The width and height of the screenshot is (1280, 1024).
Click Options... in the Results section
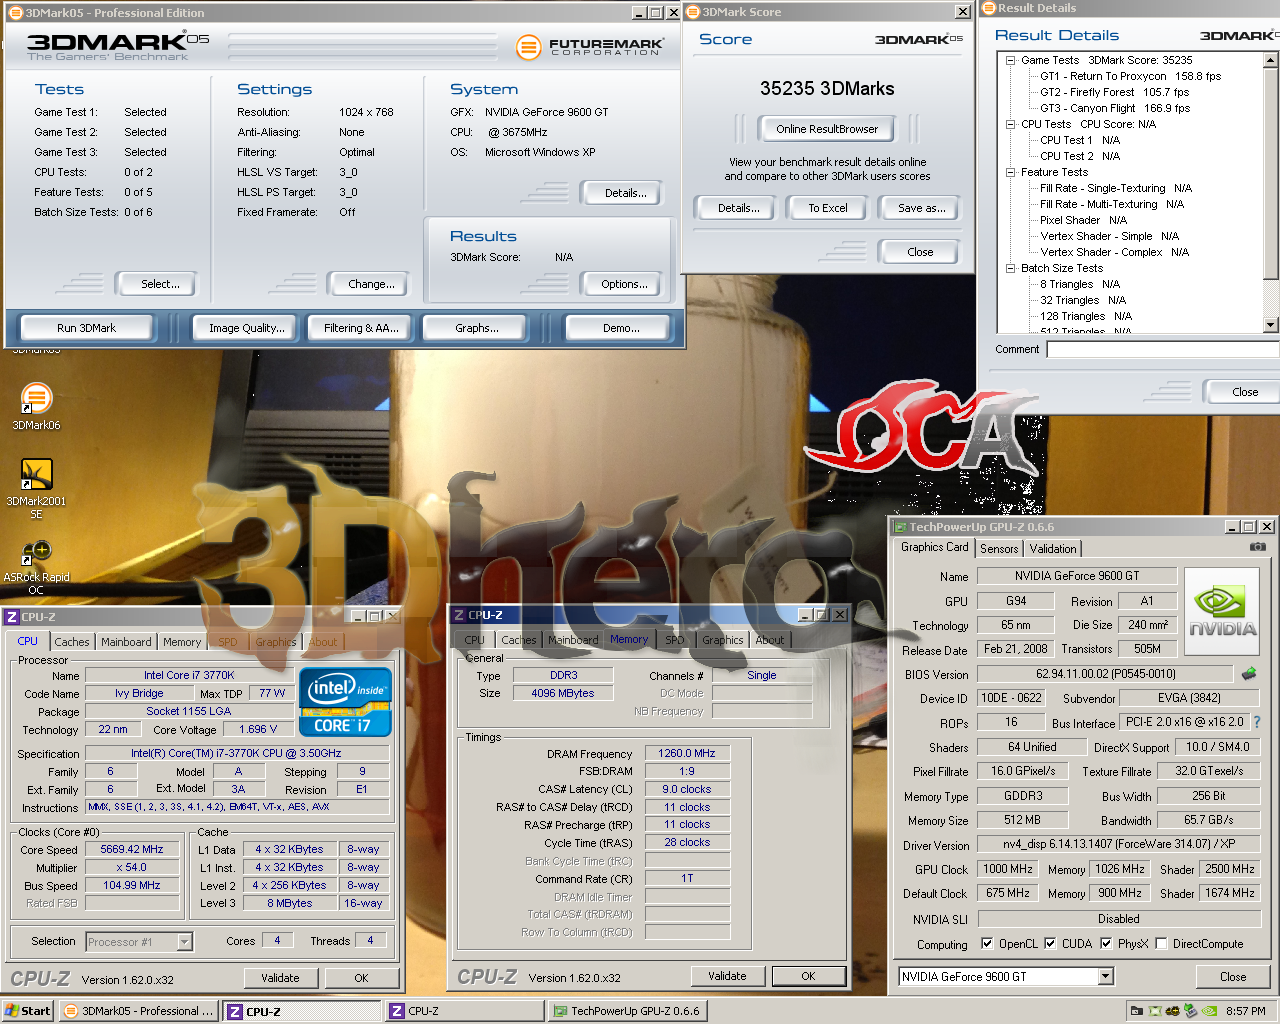624,284
